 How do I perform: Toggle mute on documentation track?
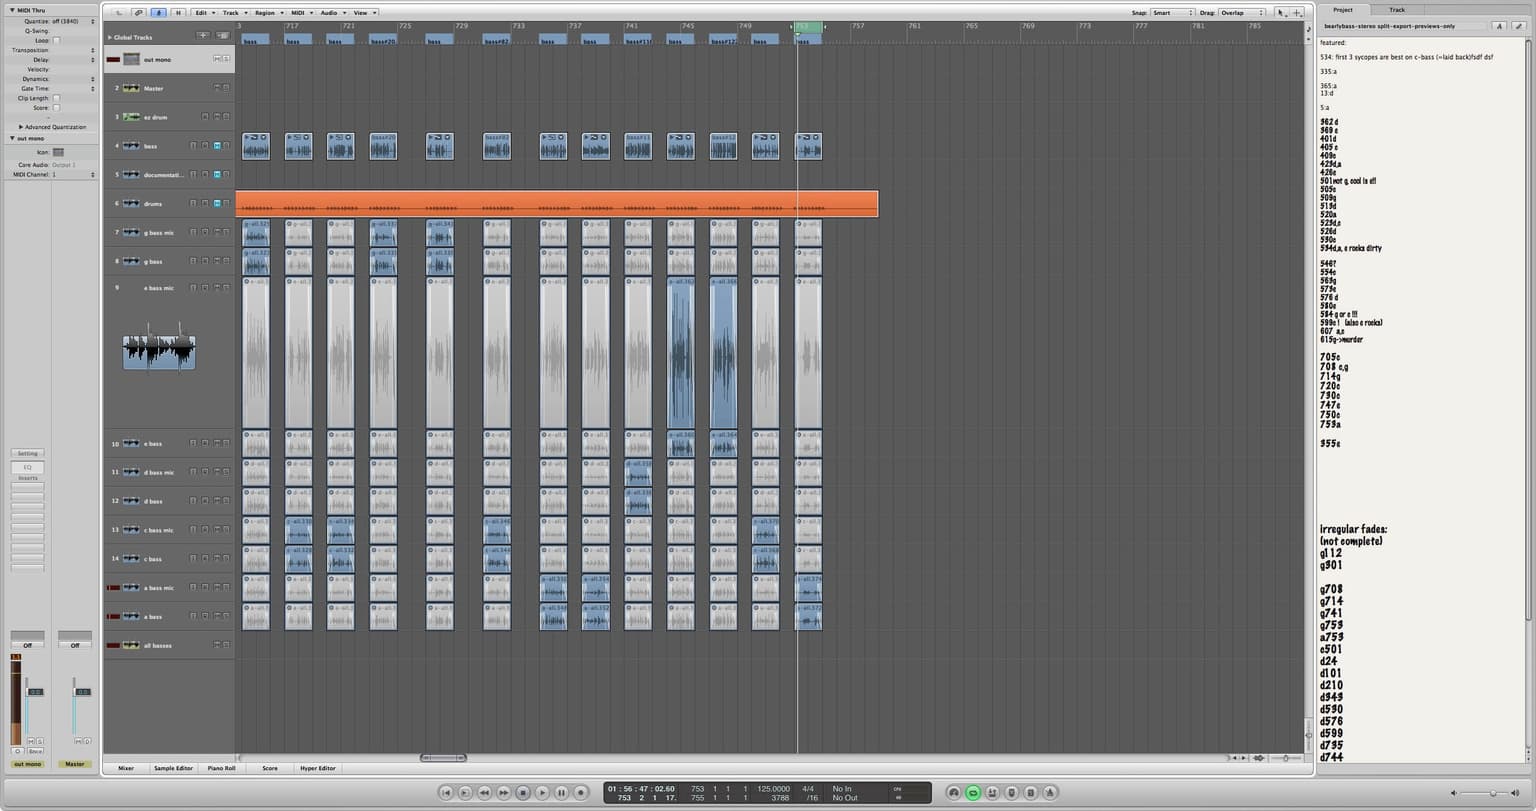click(x=216, y=174)
